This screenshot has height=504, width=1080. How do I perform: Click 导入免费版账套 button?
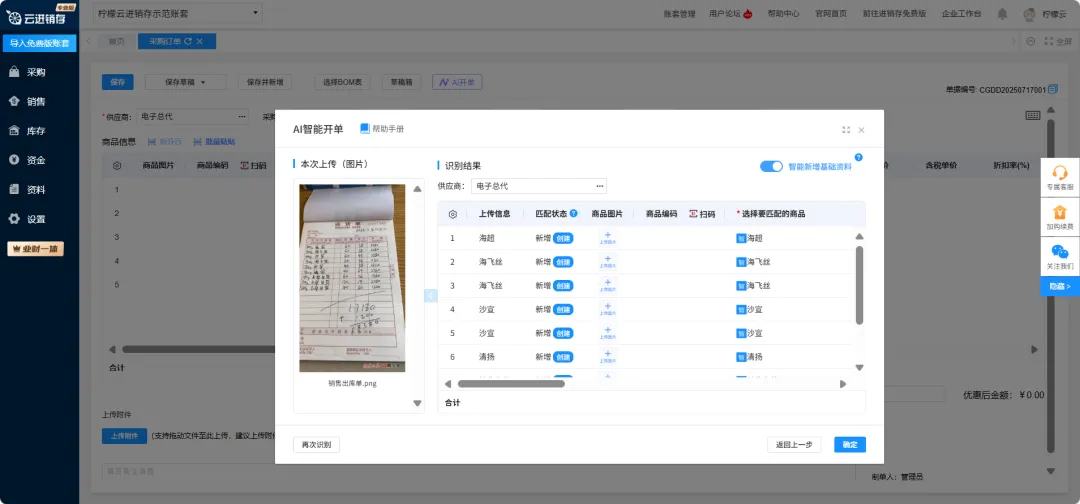39,43
